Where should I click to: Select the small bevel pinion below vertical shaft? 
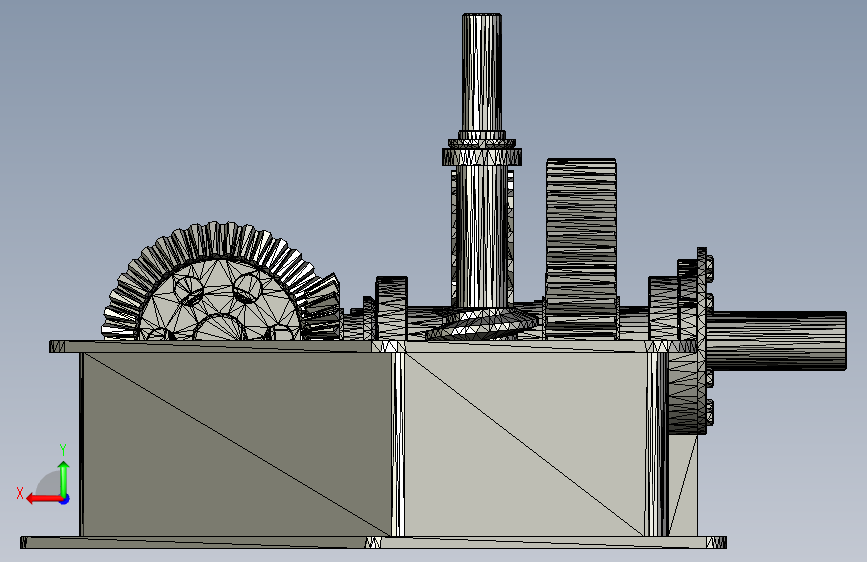pyautogui.click(x=481, y=325)
